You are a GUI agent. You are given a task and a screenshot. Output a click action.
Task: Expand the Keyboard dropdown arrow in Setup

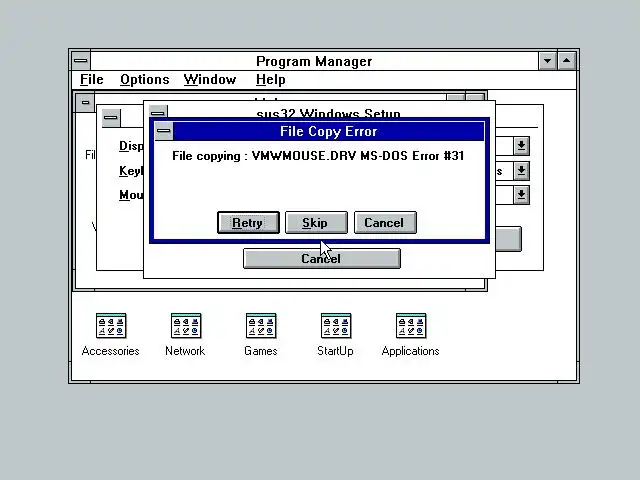point(521,171)
